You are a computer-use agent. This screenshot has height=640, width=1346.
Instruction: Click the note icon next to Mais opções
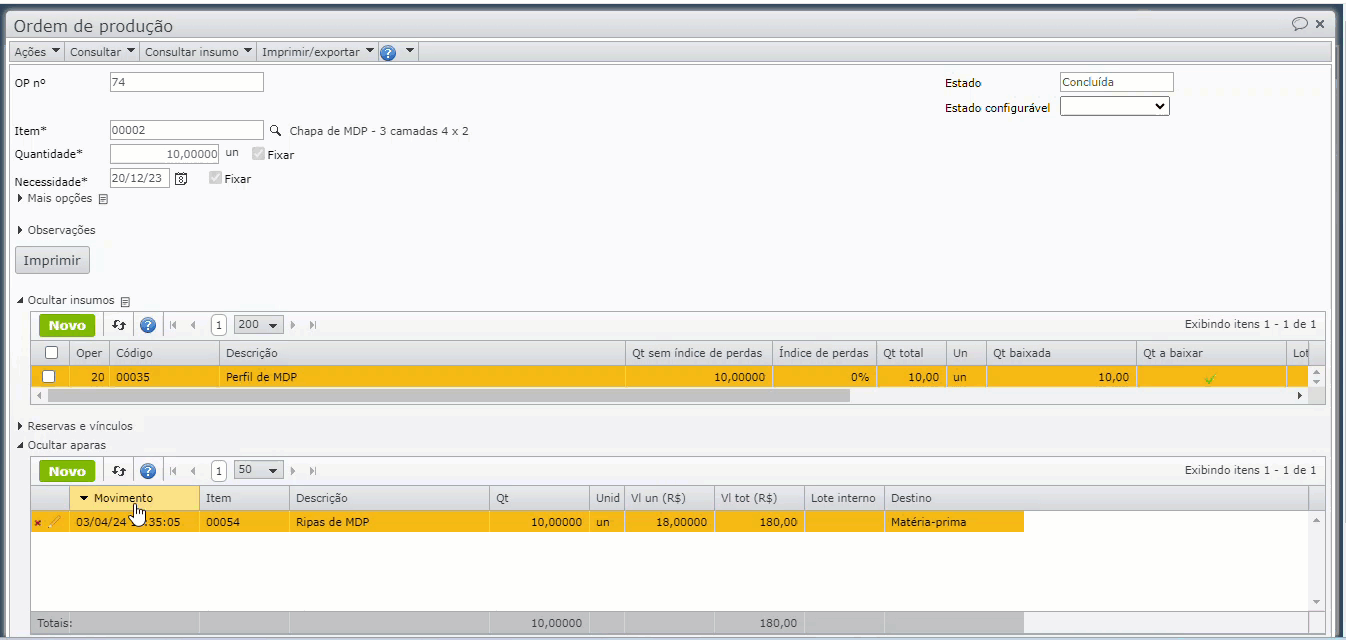[103, 199]
